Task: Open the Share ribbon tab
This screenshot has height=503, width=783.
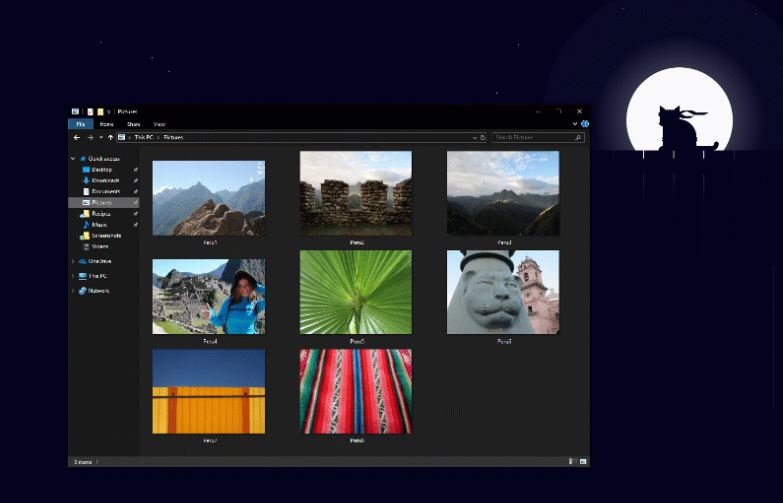Action: pos(133,124)
